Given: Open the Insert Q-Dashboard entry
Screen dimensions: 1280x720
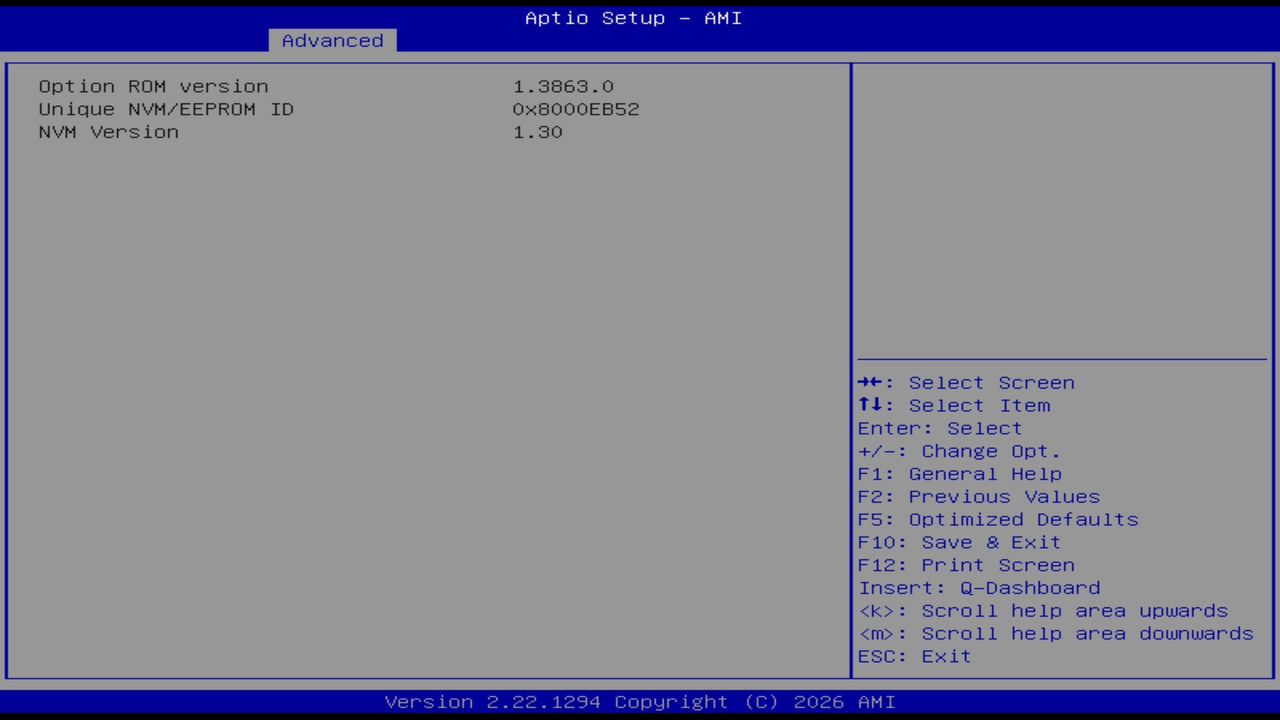Looking at the screenshot, I should click(978, 588).
